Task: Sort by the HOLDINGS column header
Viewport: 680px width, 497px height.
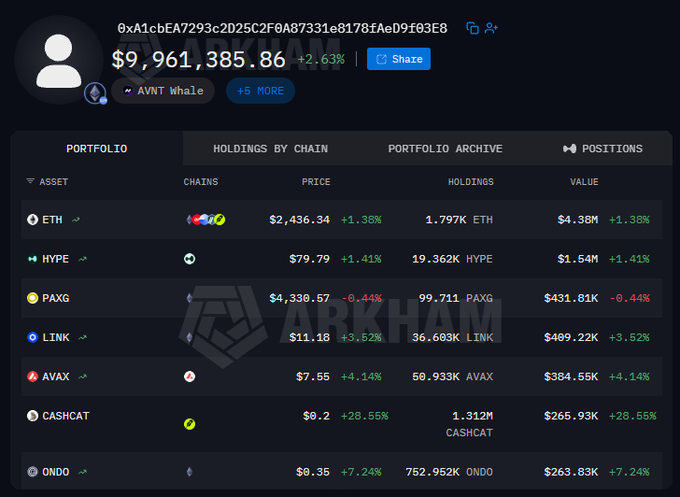Action: 471,182
